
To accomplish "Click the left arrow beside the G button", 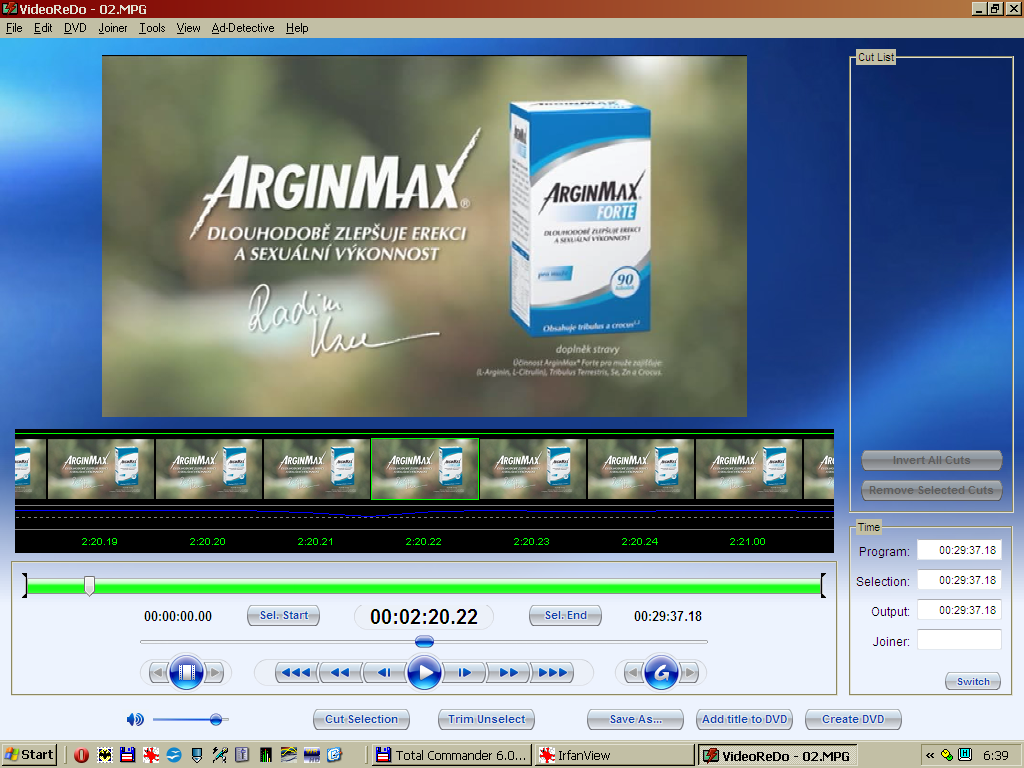I will (x=633, y=672).
